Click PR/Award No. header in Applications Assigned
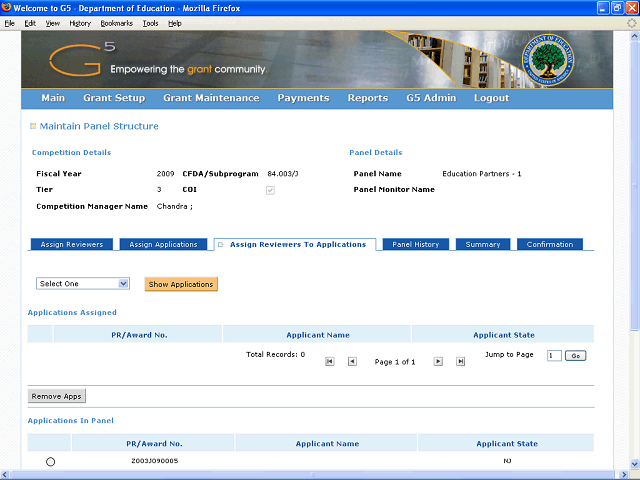Screen dimensions: 640x480 click(x=139, y=335)
